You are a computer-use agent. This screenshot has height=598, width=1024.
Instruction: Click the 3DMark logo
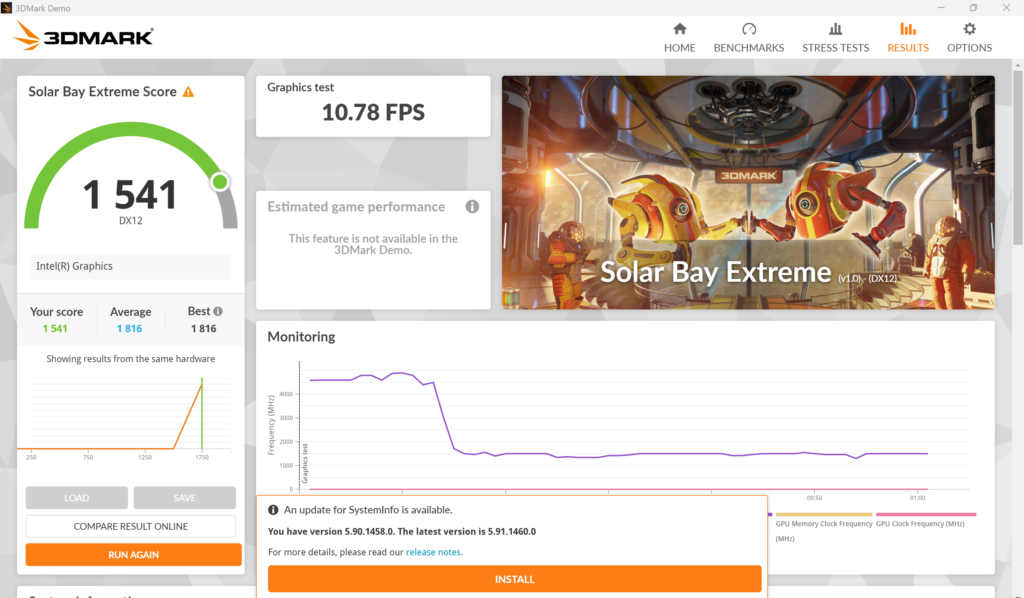tap(83, 35)
